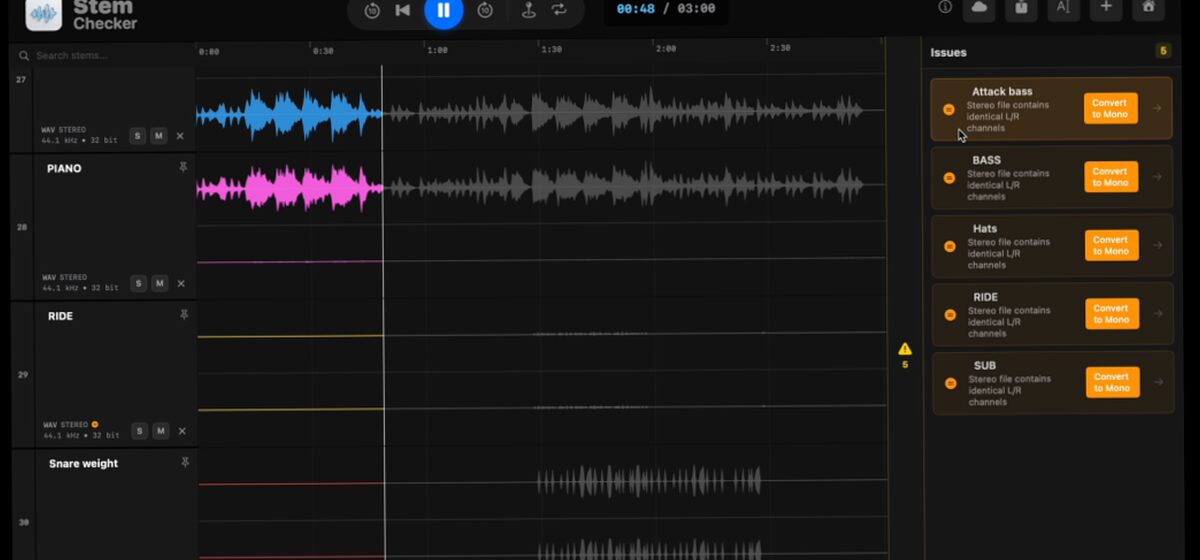Convert Attack bass to mono
Viewport: 1200px width, 560px height.
[x=1110, y=109]
